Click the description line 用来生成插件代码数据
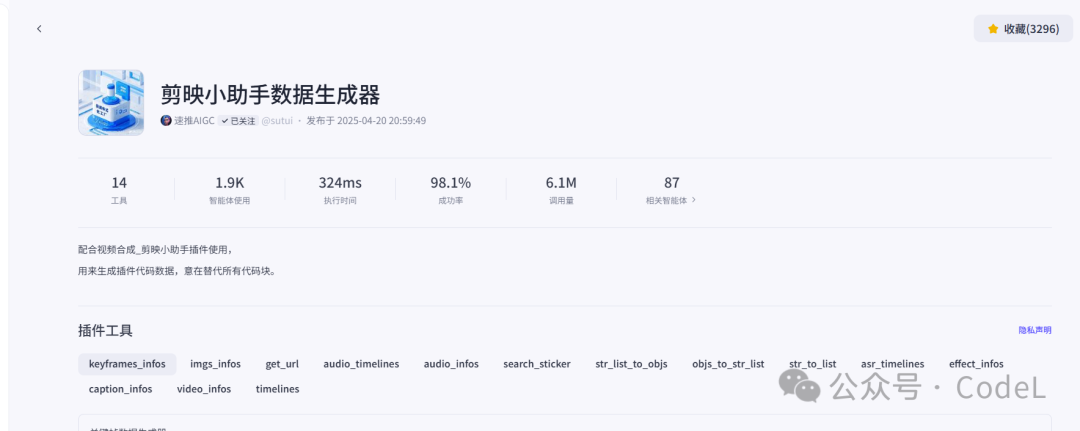Image resolution: width=1080 pixels, height=431 pixels. [127, 271]
